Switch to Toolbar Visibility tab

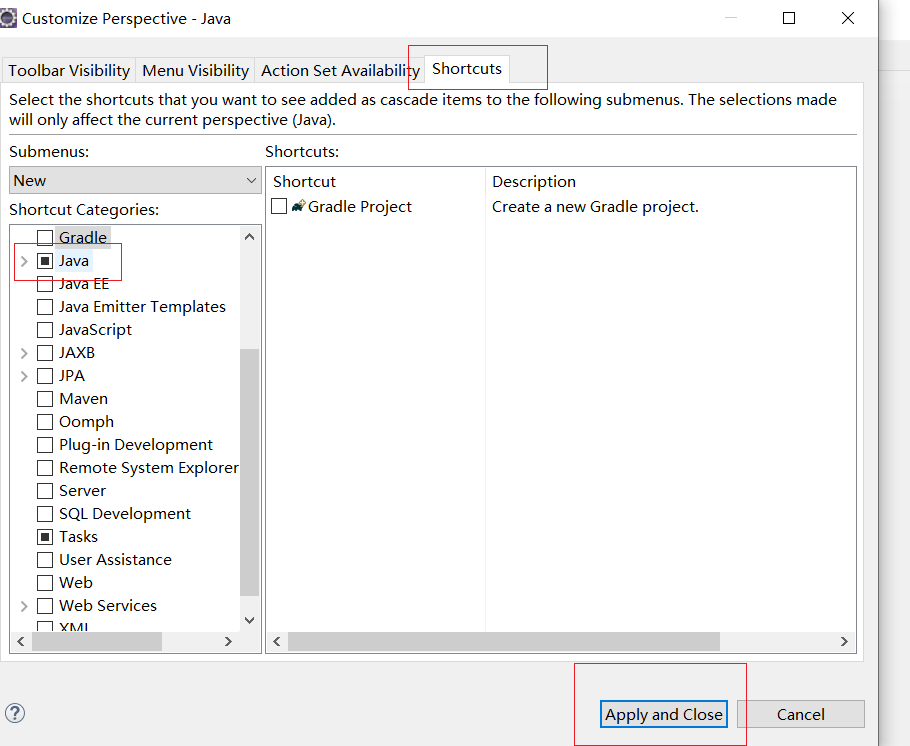[x=68, y=70]
